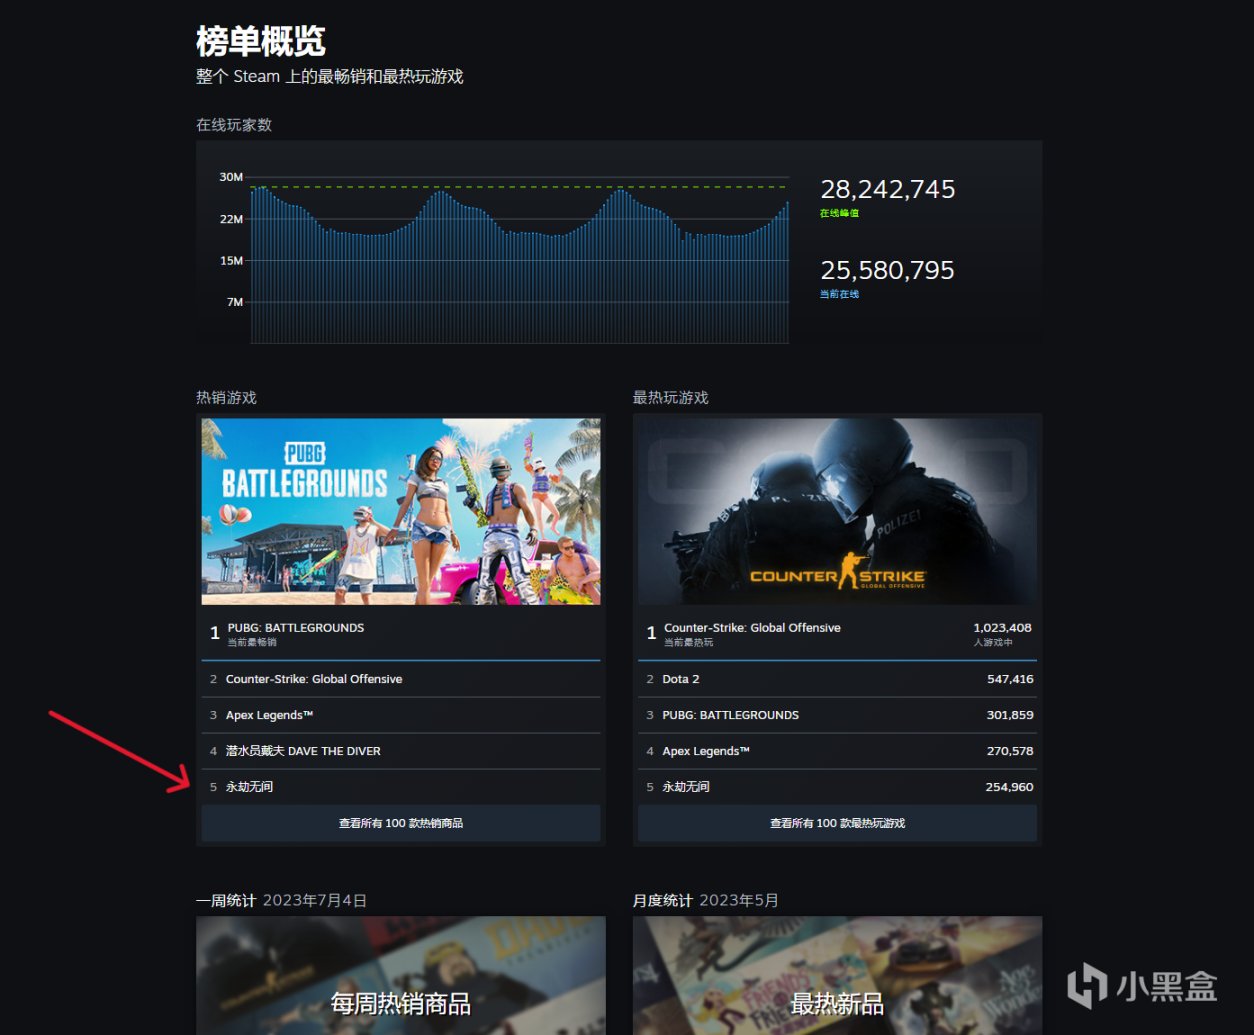Screen dimensions: 1254x1035
Task: Click the 热销游戏 section heading
Action: pos(226,397)
